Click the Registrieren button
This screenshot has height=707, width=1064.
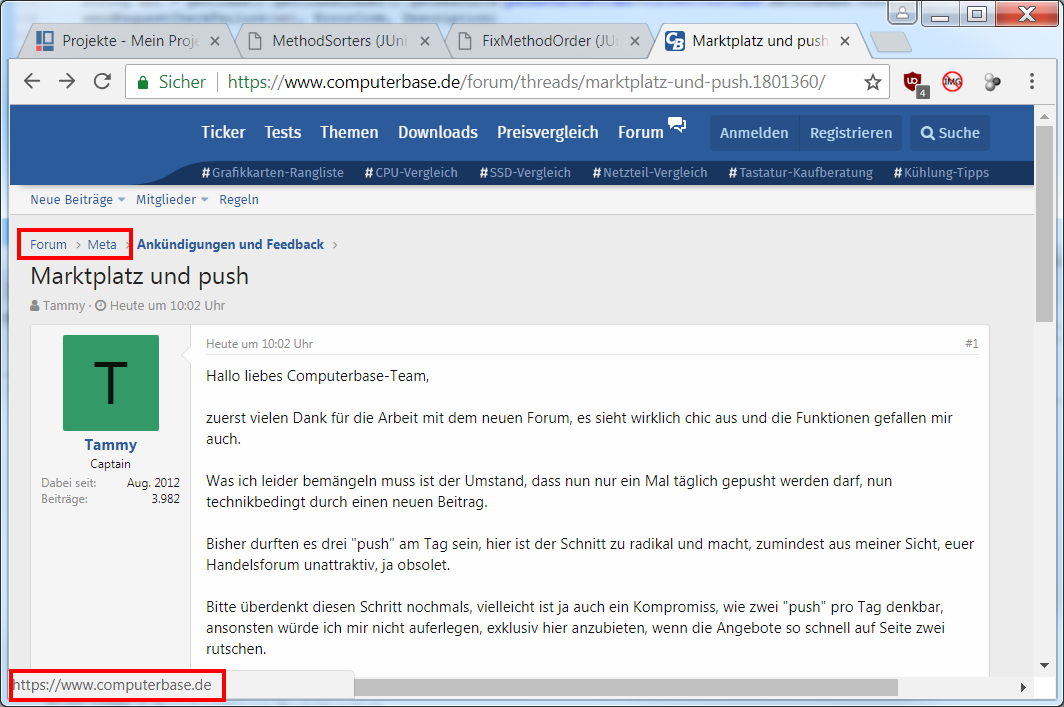click(851, 133)
